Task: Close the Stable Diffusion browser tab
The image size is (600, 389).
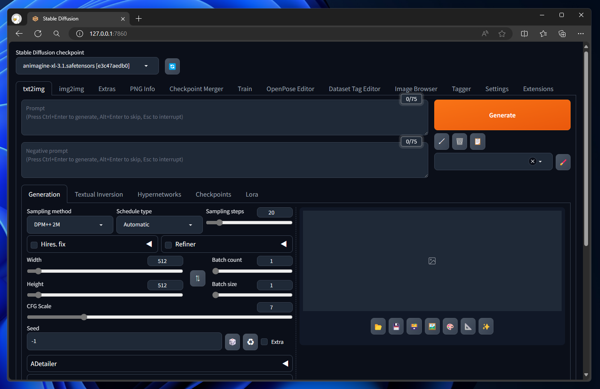Action: pos(123,19)
